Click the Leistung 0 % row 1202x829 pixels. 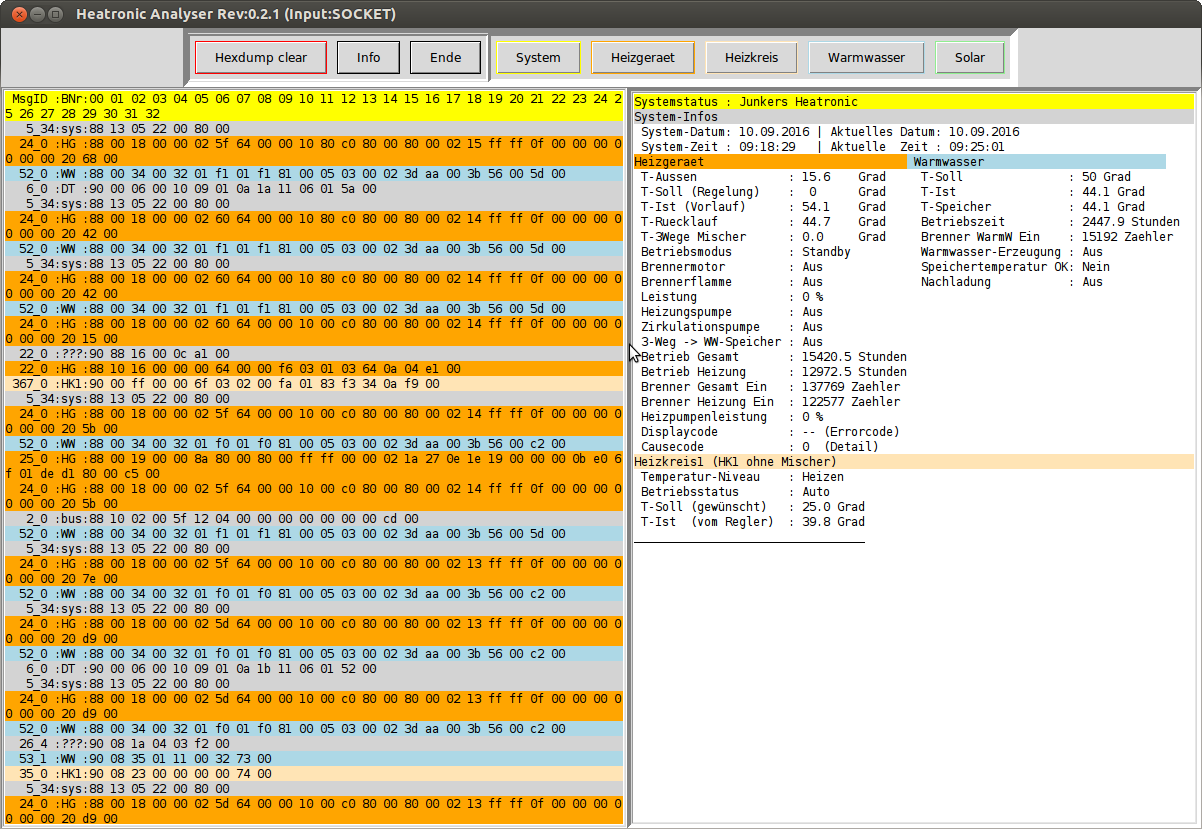point(732,297)
